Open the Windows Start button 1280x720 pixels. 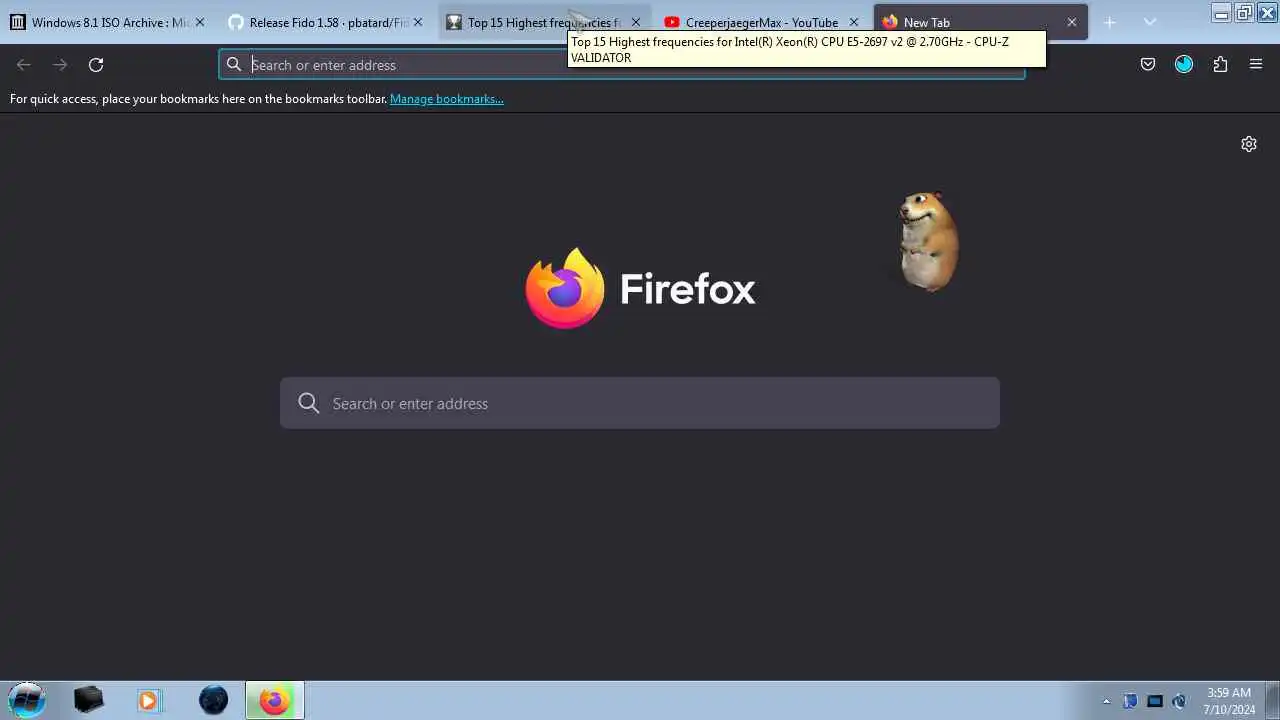(27, 700)
